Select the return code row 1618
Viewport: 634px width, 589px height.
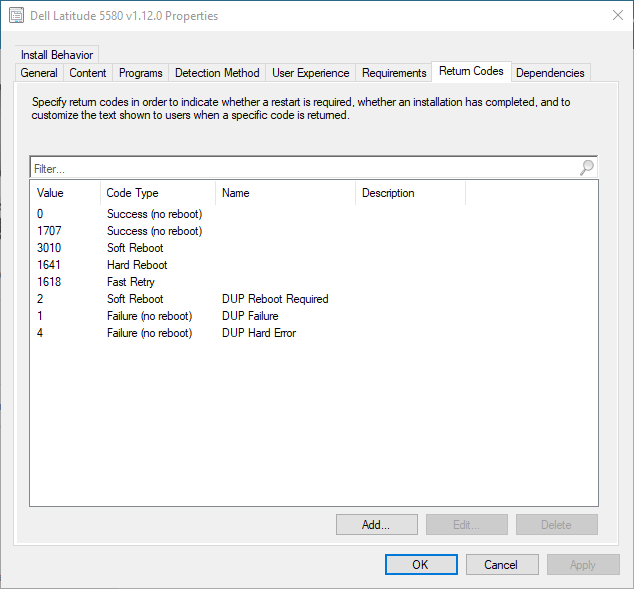click(314, 282)
